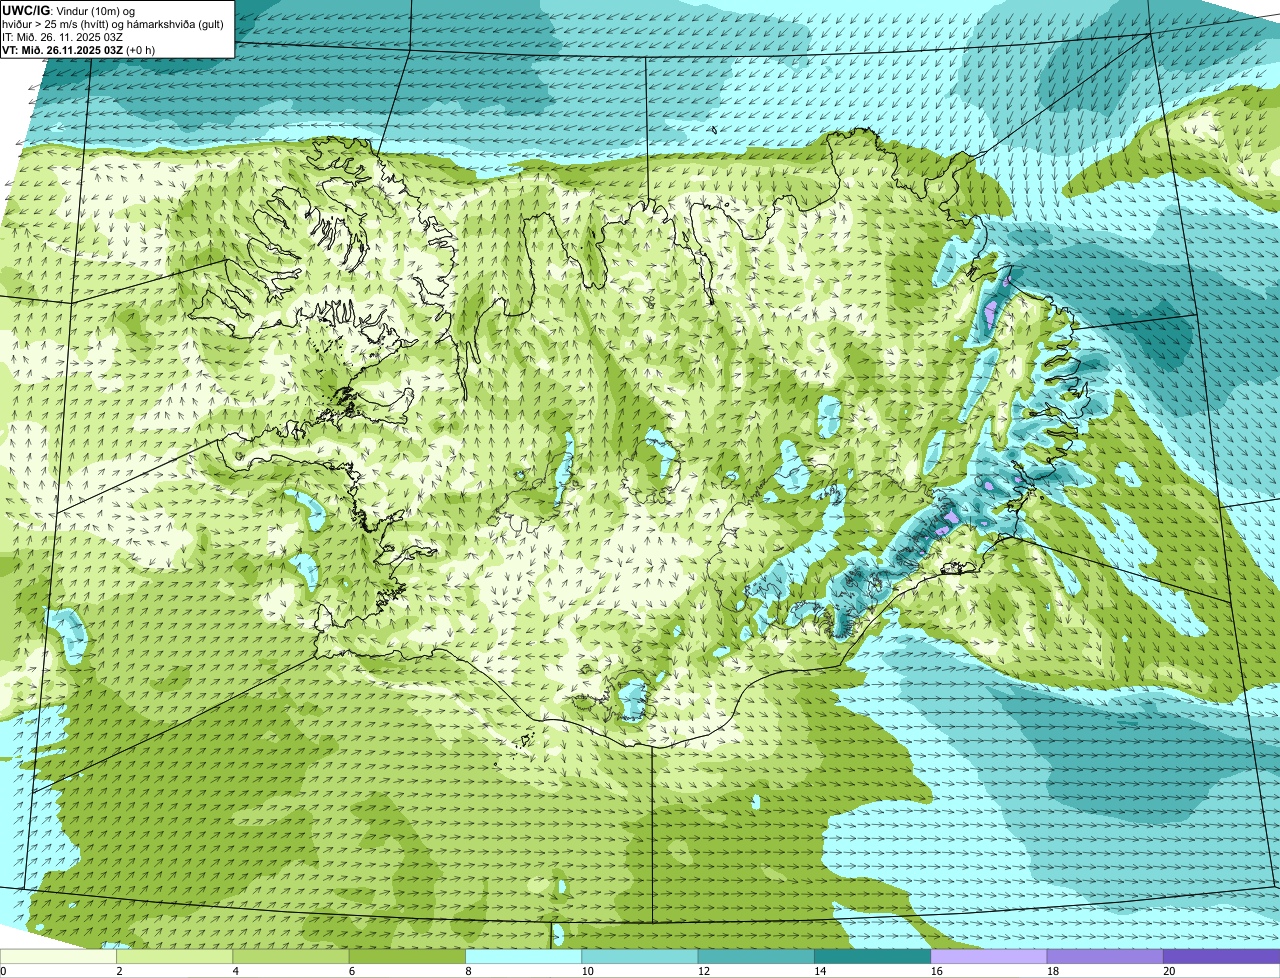Click the bold 'VT: Mið. 26.11.2025 03Z' line
Screen dimensions: 1280x978
(x=63, y=50)
